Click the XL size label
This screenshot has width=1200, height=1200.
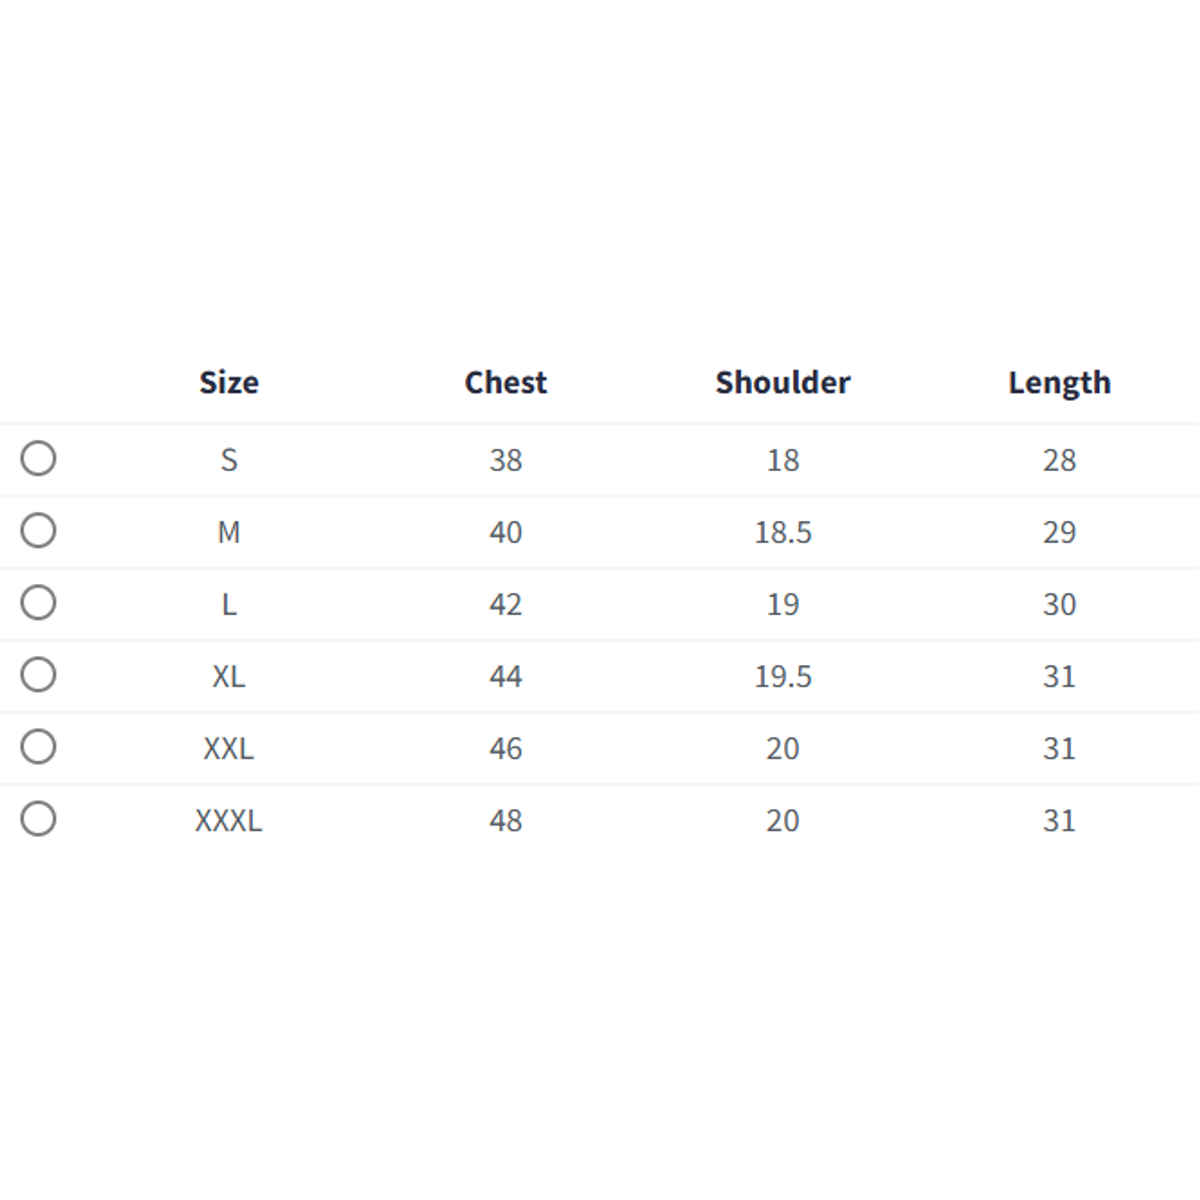(x=229, y=676)
